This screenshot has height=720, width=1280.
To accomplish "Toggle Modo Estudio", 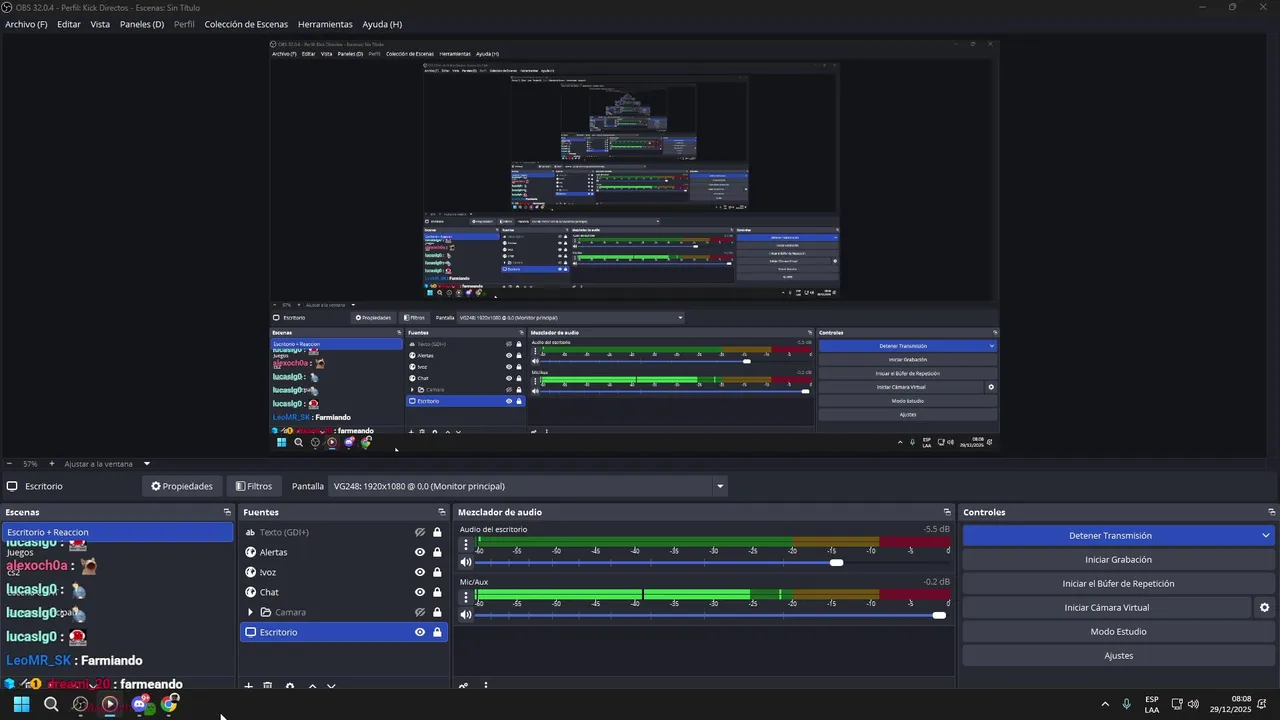I will (1118, 632).
